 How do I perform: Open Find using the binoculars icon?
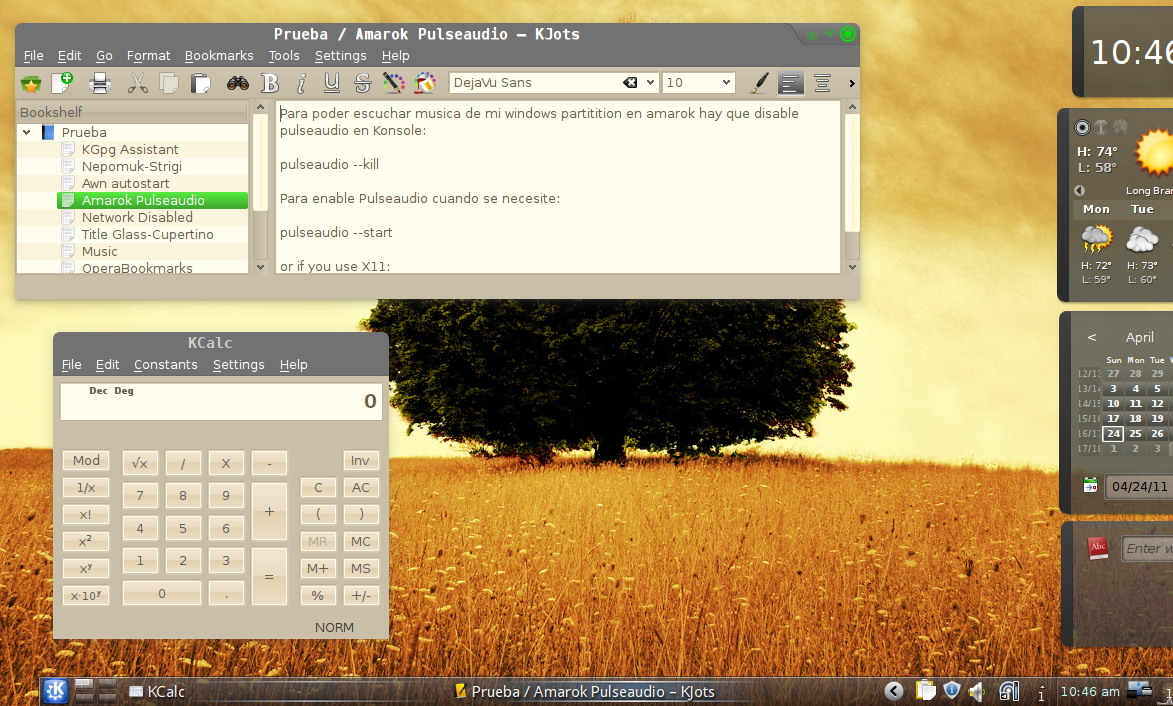(x=238, y=83)
